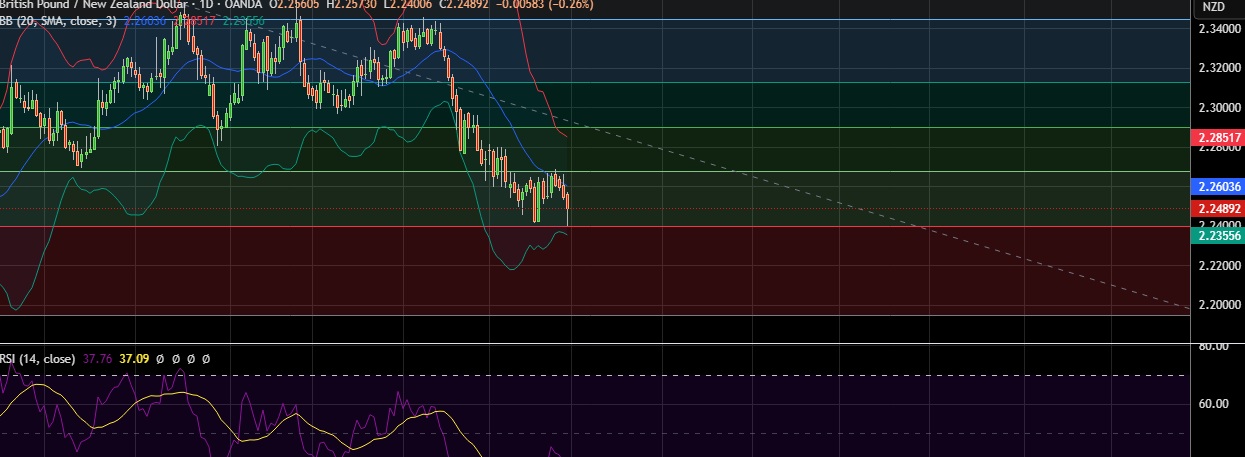Click the 2.20000 price axis label
The width and height of the screenshot is (1245, 457).
(x=1218, y=304)
